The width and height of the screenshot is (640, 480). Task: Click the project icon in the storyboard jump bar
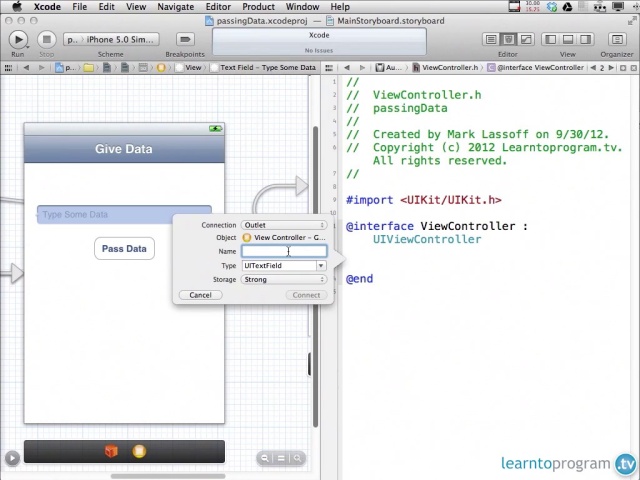coord(60,68)
